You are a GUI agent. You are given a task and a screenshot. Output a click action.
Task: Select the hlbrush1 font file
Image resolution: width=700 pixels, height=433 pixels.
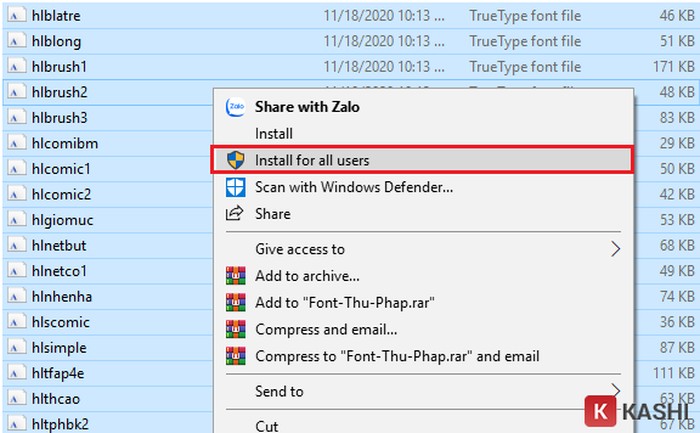[60, 67]
